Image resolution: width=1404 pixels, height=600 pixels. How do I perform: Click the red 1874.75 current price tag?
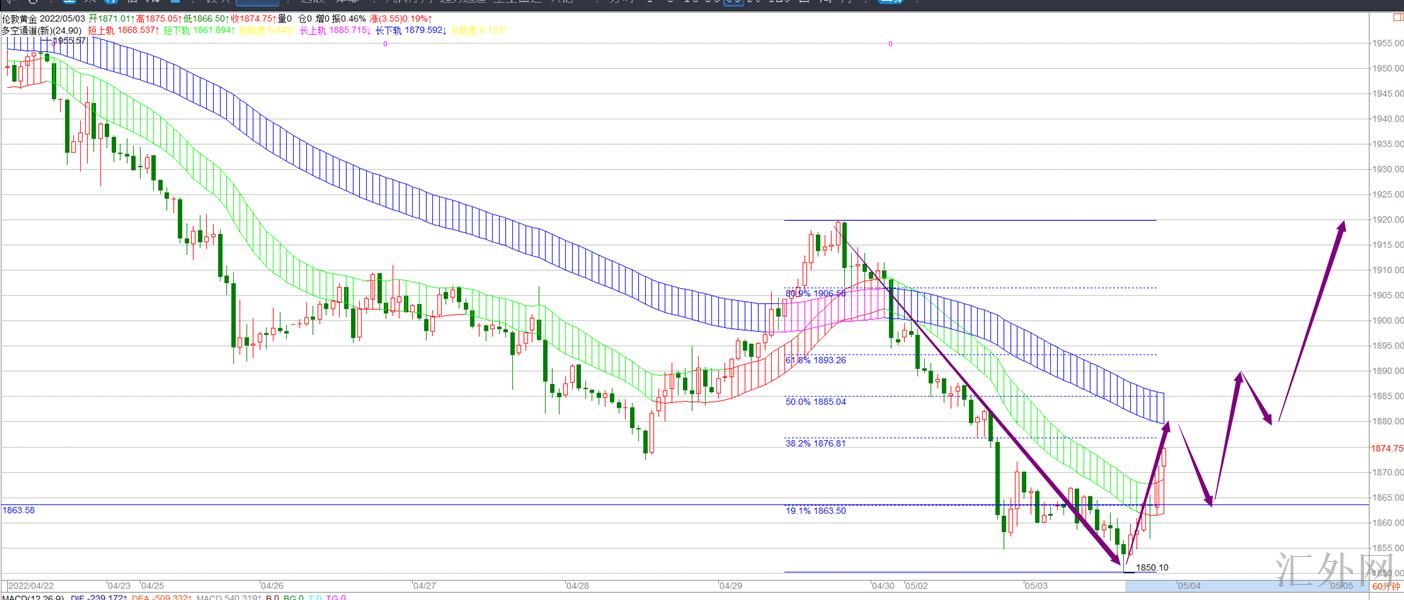pyautogui.click(x=1388, y=448)
